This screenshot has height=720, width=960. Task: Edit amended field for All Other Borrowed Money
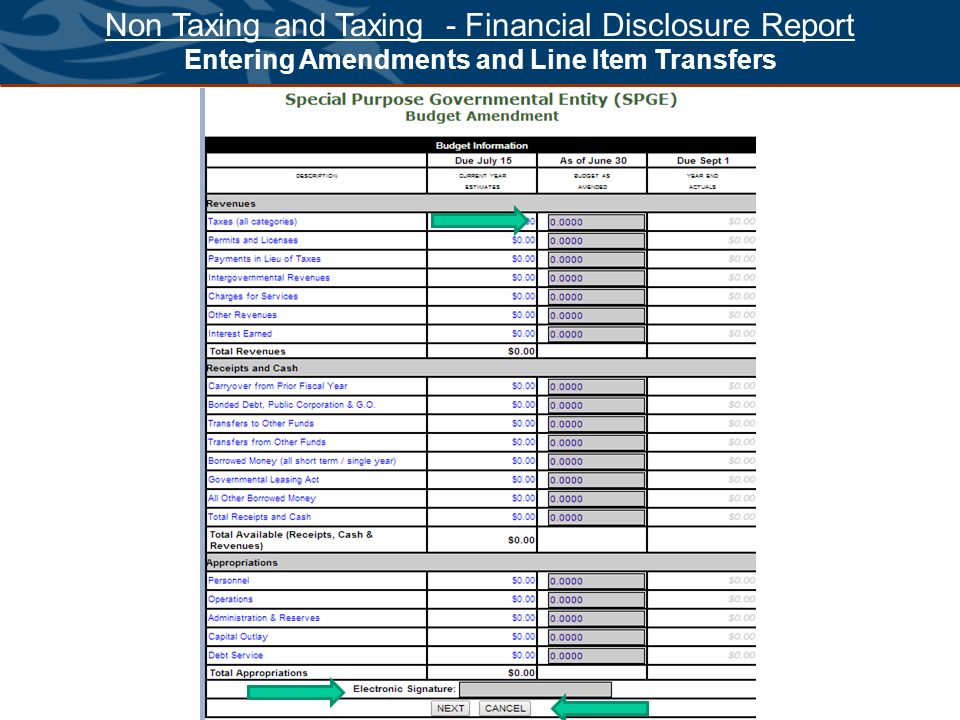tap(596, 498)
